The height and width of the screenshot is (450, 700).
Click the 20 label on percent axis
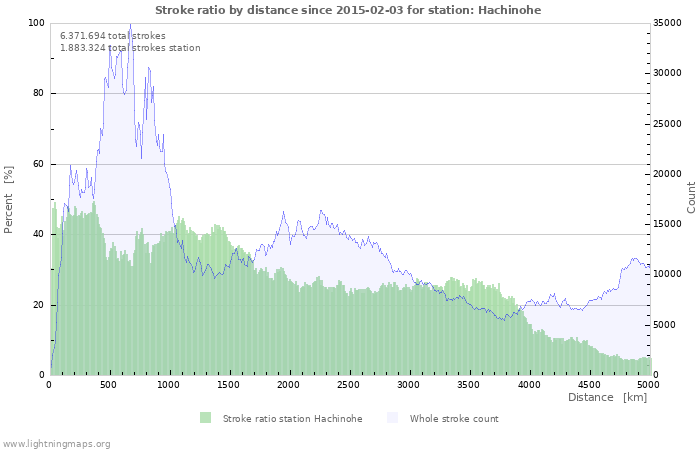pos(39,305)
